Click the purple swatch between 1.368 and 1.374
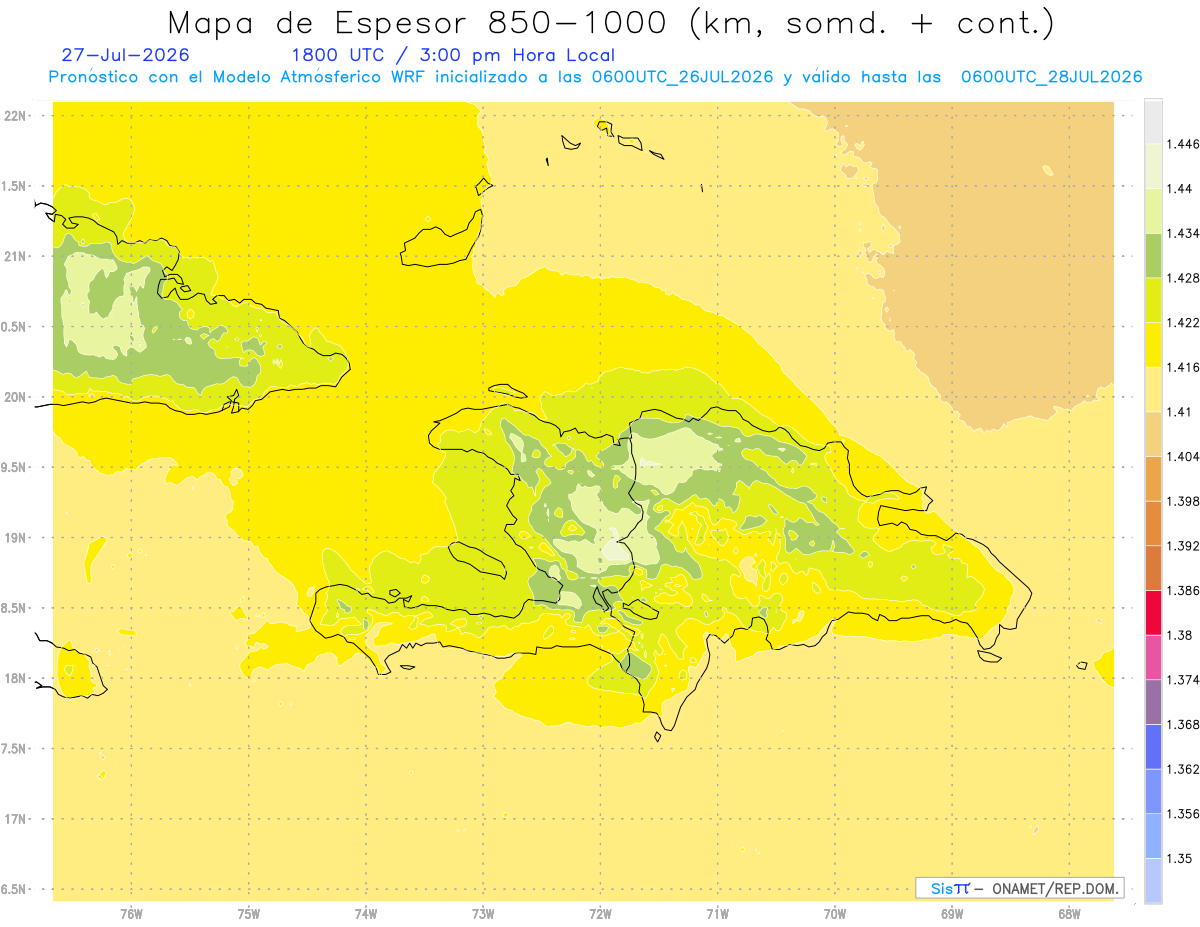Viewport: 1200px width, 927px height. tap(1153, 702)
